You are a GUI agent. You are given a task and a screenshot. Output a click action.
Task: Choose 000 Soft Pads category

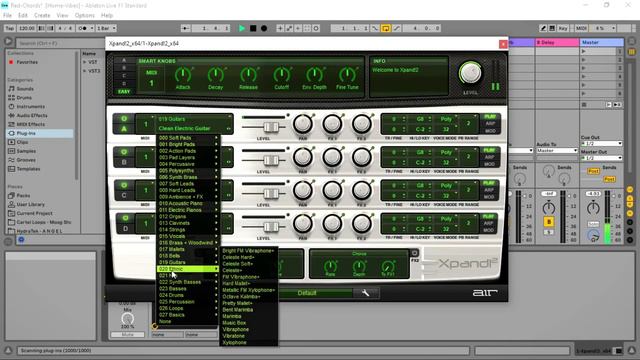188,138
